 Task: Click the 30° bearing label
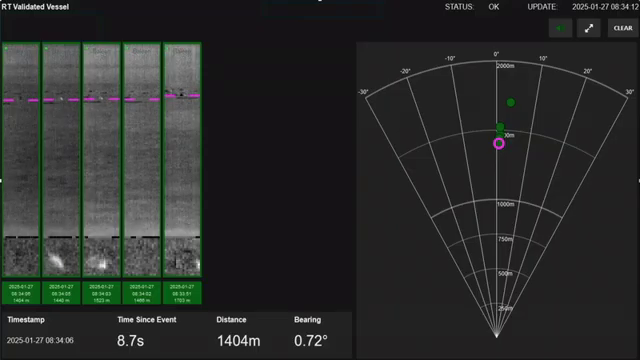630,92
